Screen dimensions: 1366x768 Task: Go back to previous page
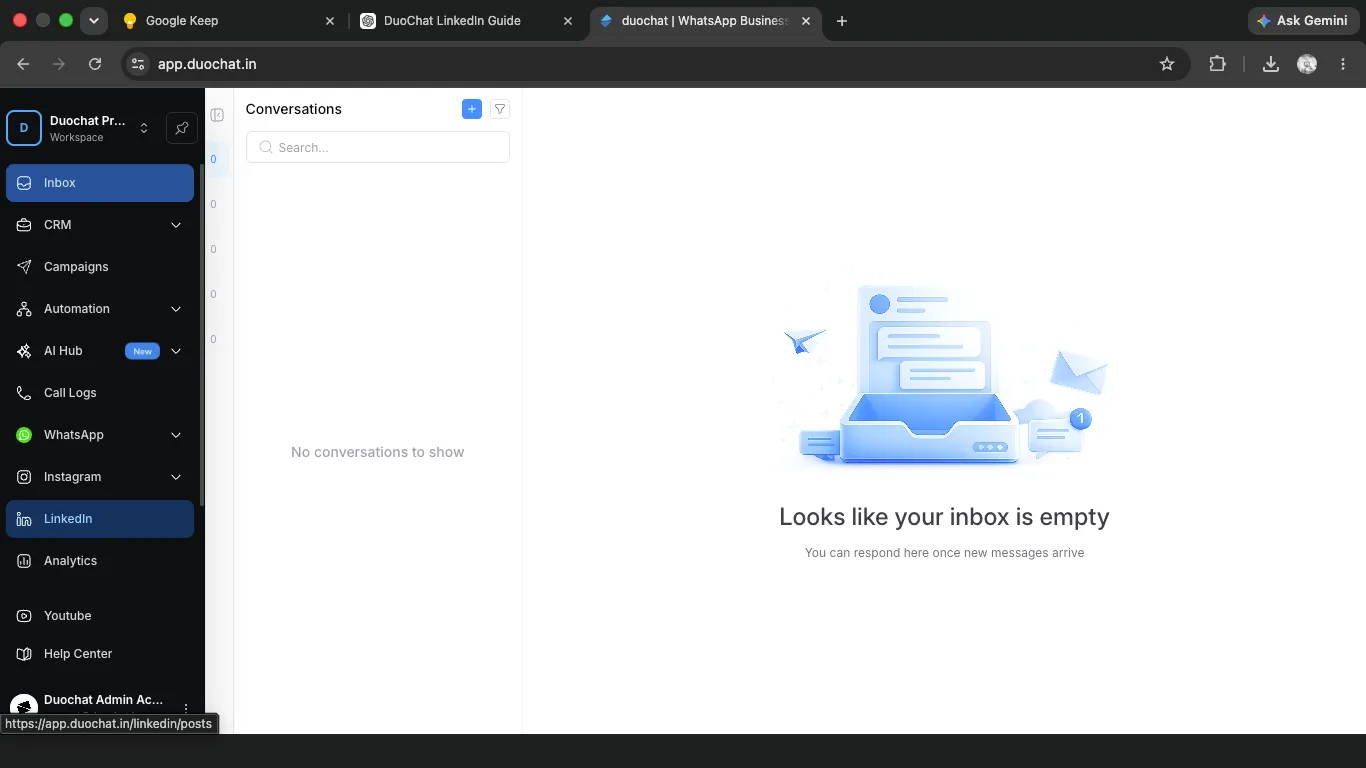pos(23,64)
